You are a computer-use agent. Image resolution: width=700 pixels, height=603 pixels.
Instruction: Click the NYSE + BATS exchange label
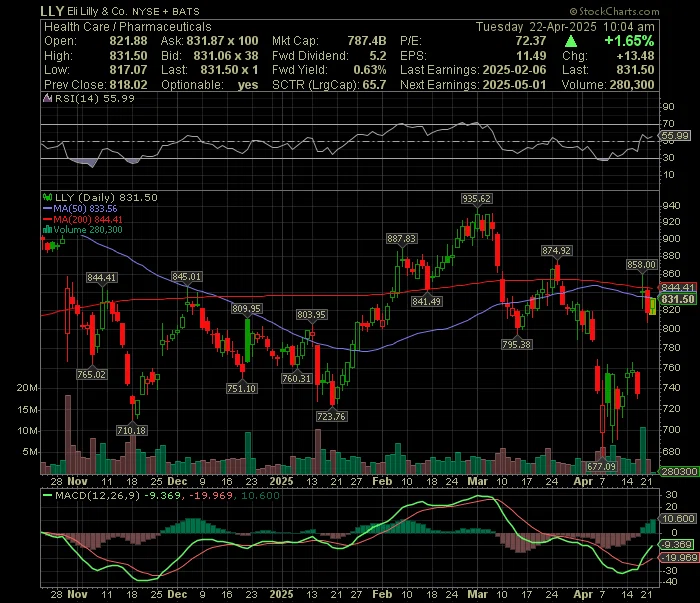tap(166, 12)
